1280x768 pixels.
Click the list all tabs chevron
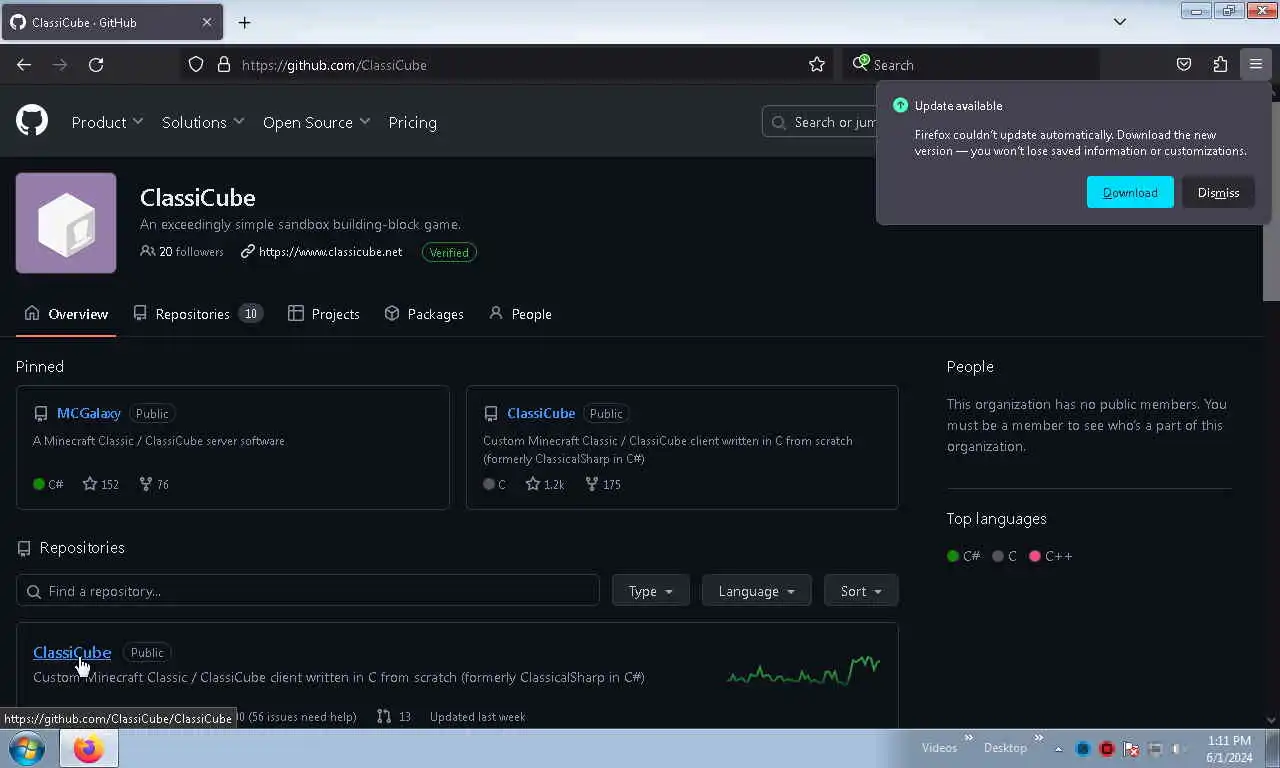coord(1120,22)
